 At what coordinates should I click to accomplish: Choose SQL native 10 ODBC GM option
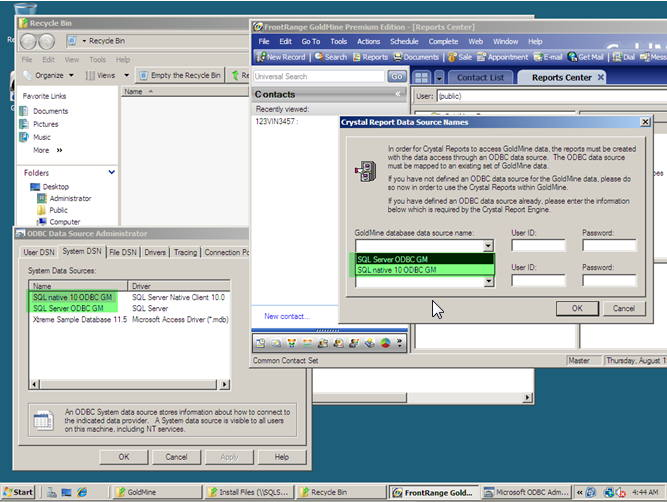tap(400, 270)
